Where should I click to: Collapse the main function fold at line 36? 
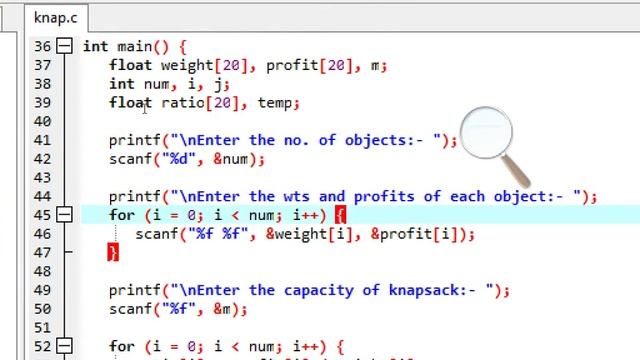pyautogui.click(x=64, y=46)
